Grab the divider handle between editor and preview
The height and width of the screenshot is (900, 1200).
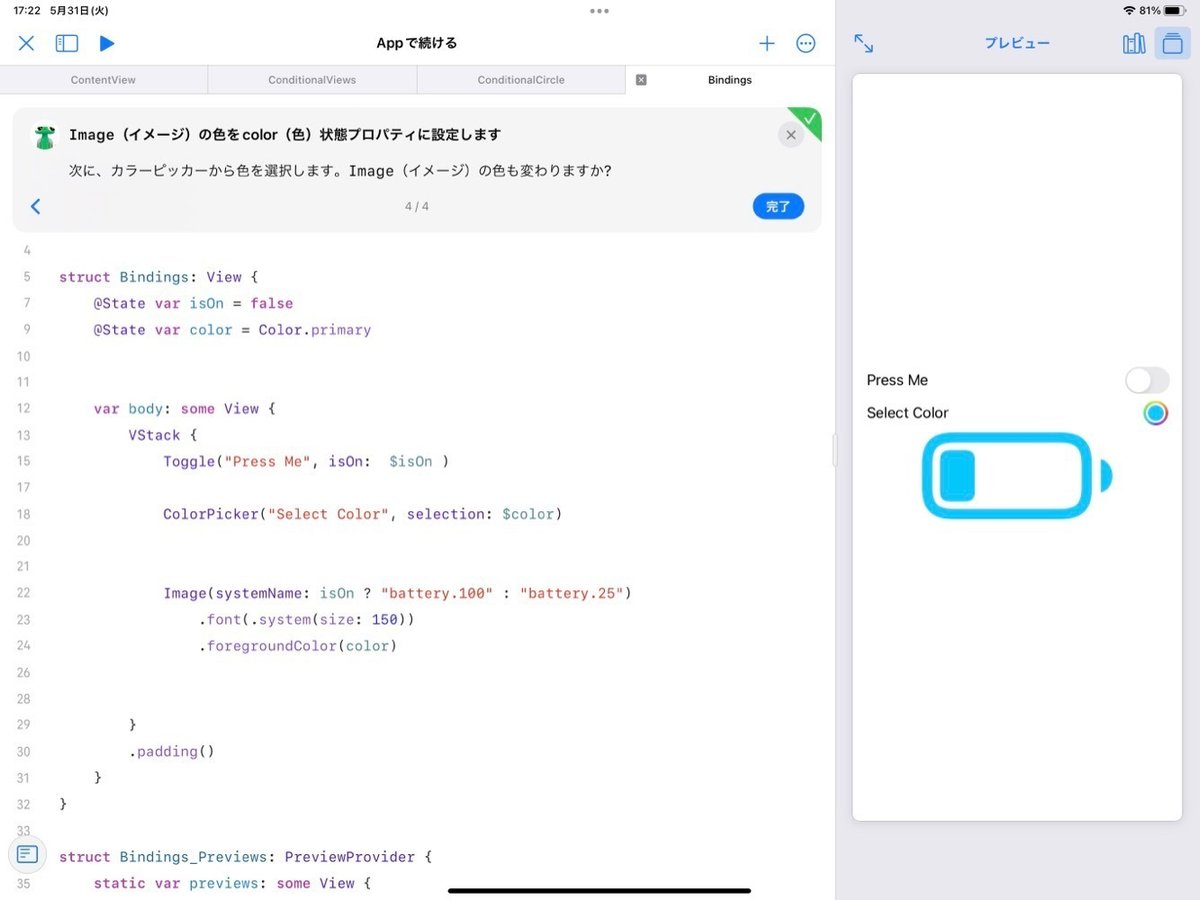pyautogui.click(x=836, y=451)
